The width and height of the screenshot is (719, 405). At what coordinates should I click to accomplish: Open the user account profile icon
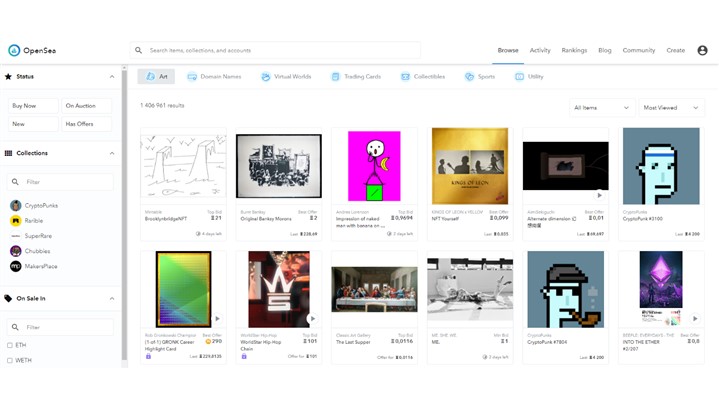(x=702, y=50)
